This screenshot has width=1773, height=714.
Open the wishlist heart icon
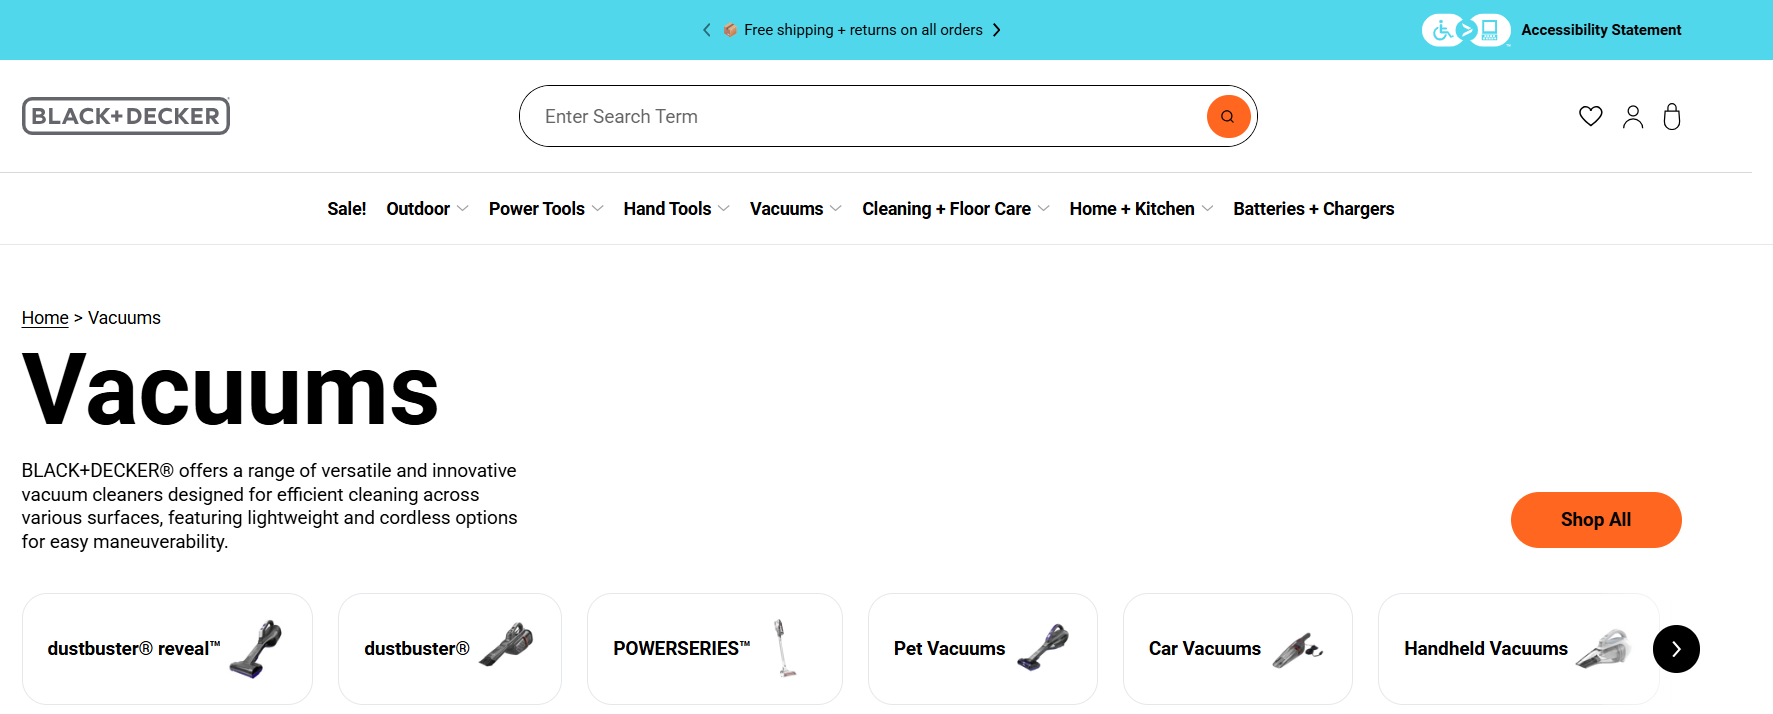(x=1590, y=116)
